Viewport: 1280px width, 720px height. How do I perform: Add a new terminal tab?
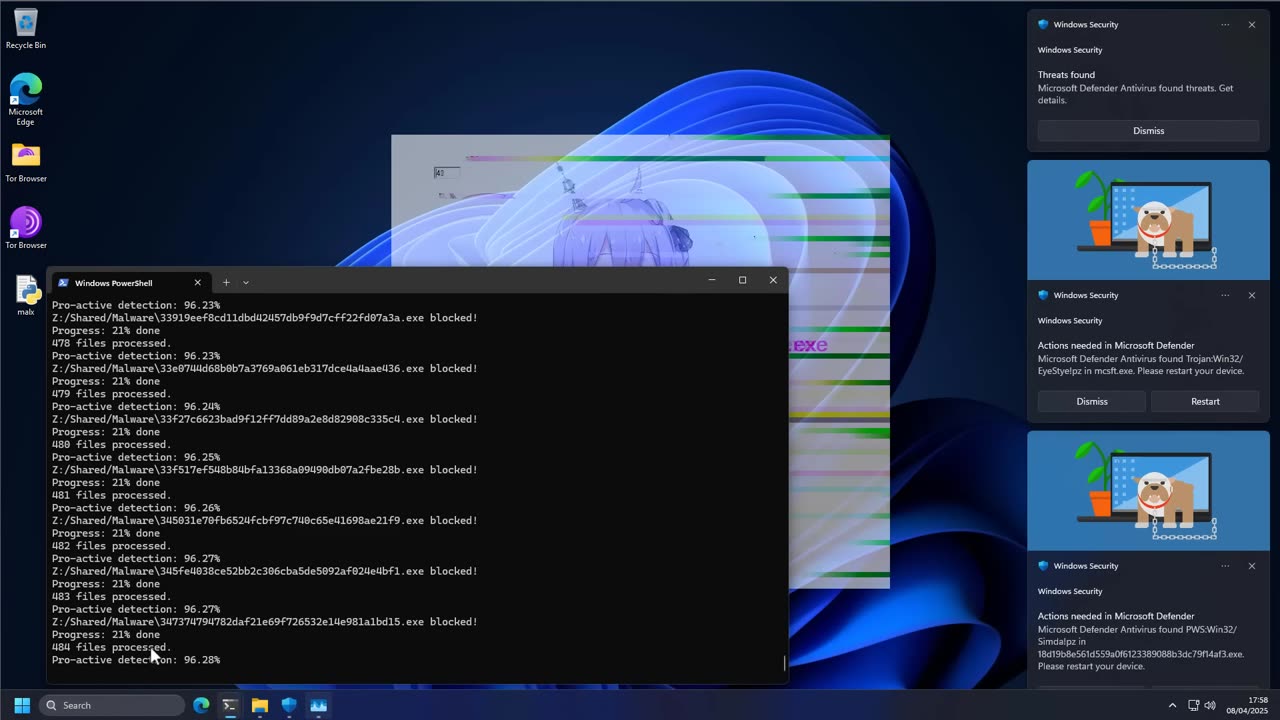coord(226,282)
